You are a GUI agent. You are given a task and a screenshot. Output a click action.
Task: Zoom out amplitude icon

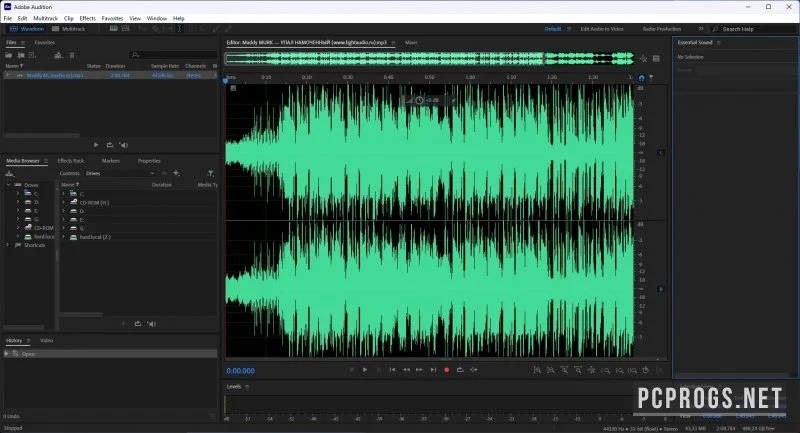pos(551,370)
